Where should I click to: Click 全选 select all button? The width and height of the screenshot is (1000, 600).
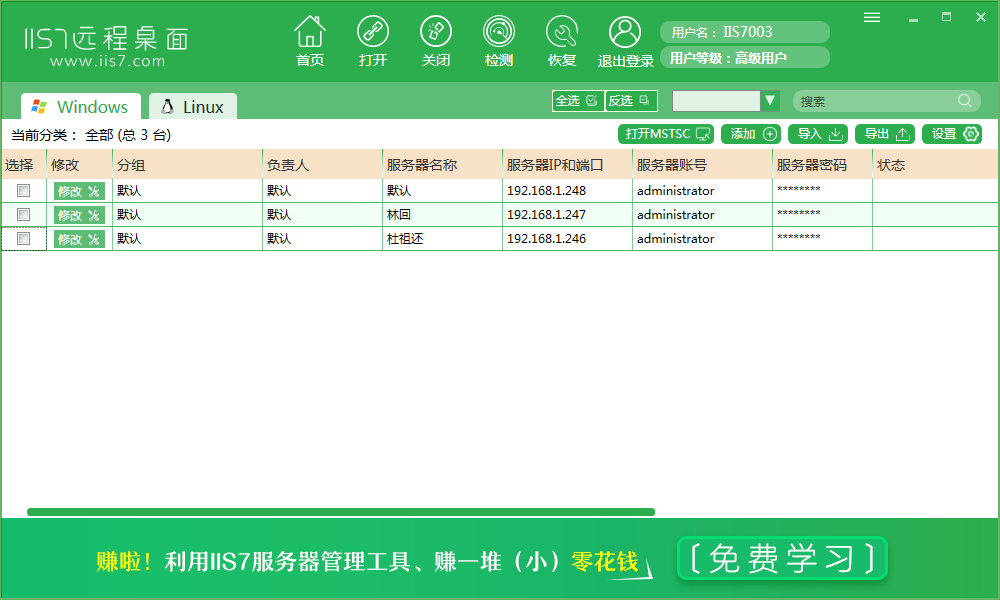click(x=577, y=101)
